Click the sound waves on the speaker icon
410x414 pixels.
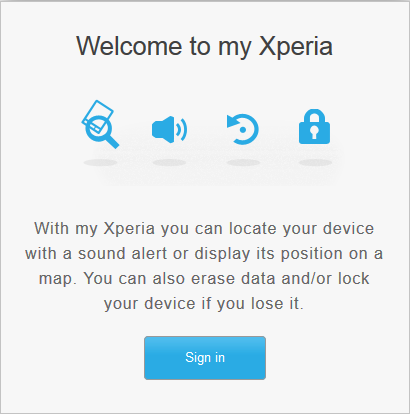(x=182, y=129)
